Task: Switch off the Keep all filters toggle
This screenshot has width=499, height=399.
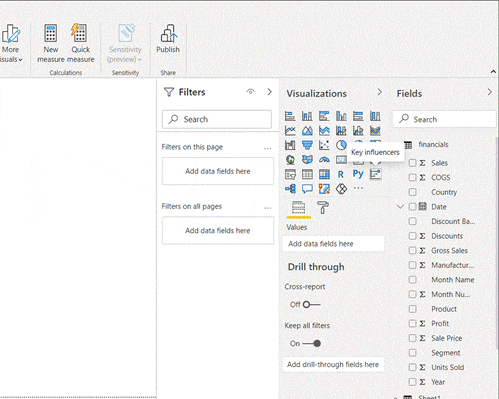Action: (x=312, y=343)
